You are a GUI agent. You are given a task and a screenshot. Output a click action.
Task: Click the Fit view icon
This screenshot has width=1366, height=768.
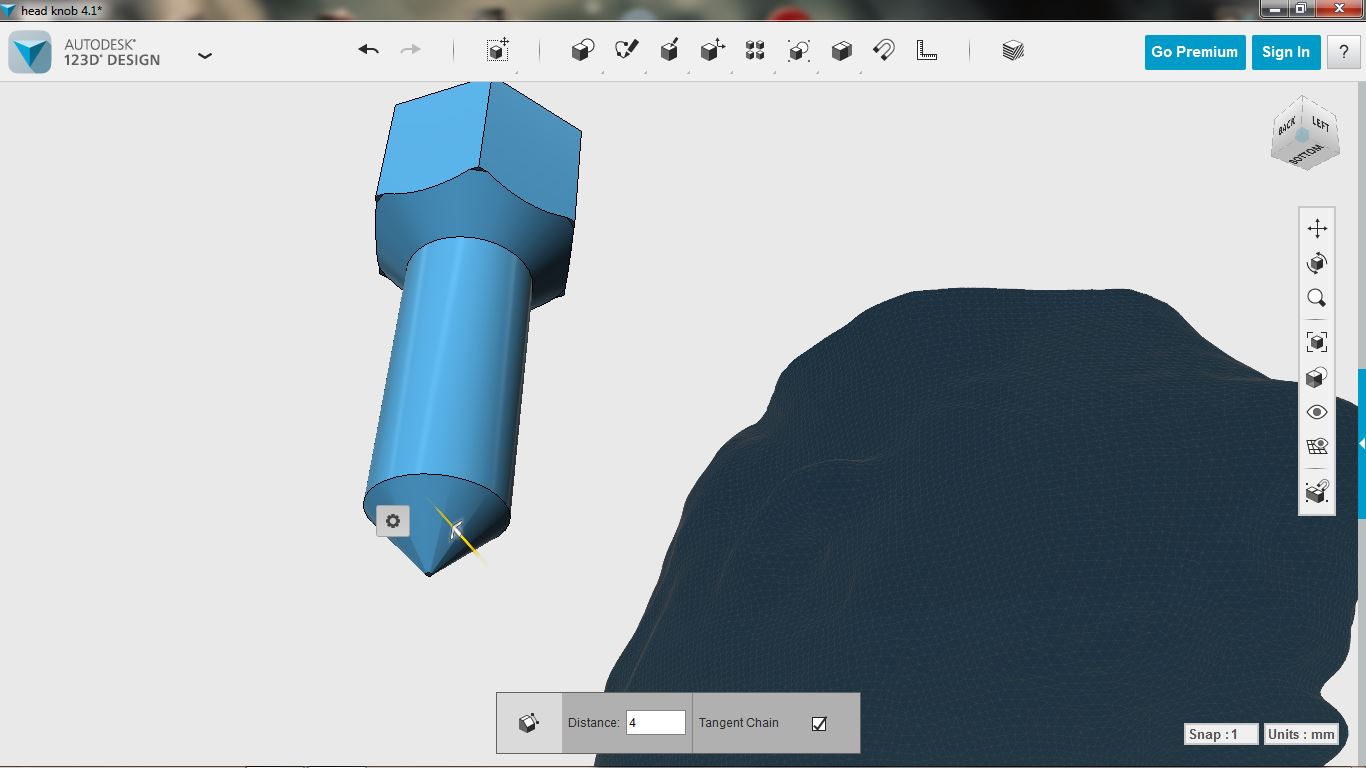click(1317, 342)
